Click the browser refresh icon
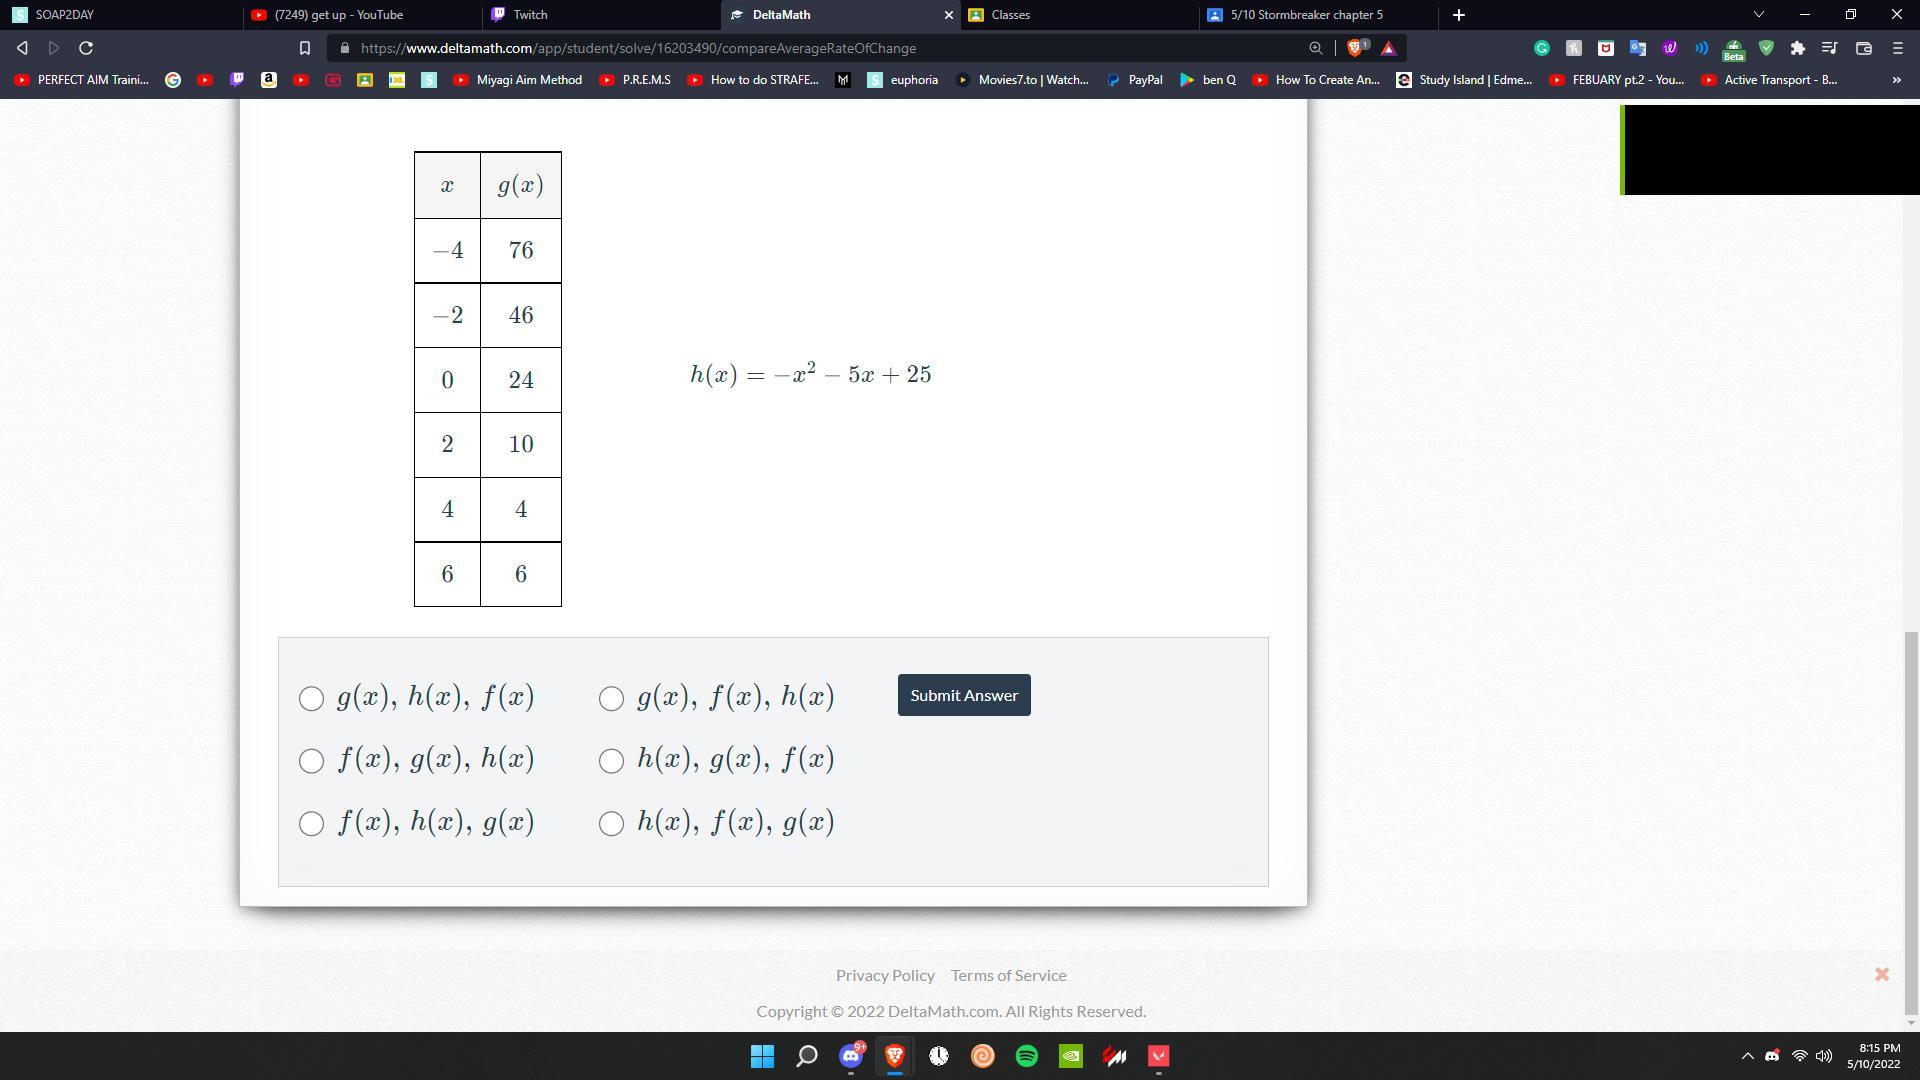 tap(84, 47)
